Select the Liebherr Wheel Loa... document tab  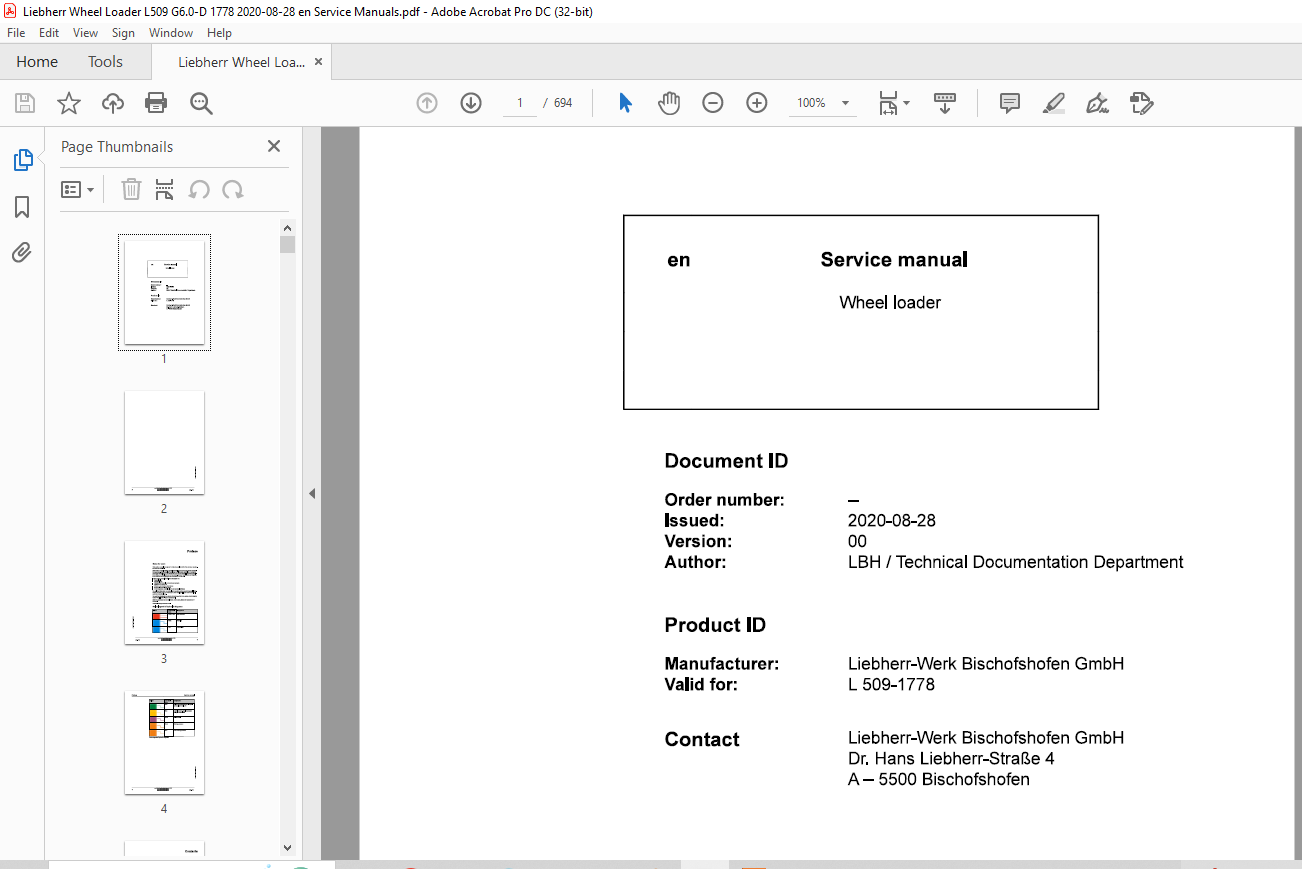point(241,62)
